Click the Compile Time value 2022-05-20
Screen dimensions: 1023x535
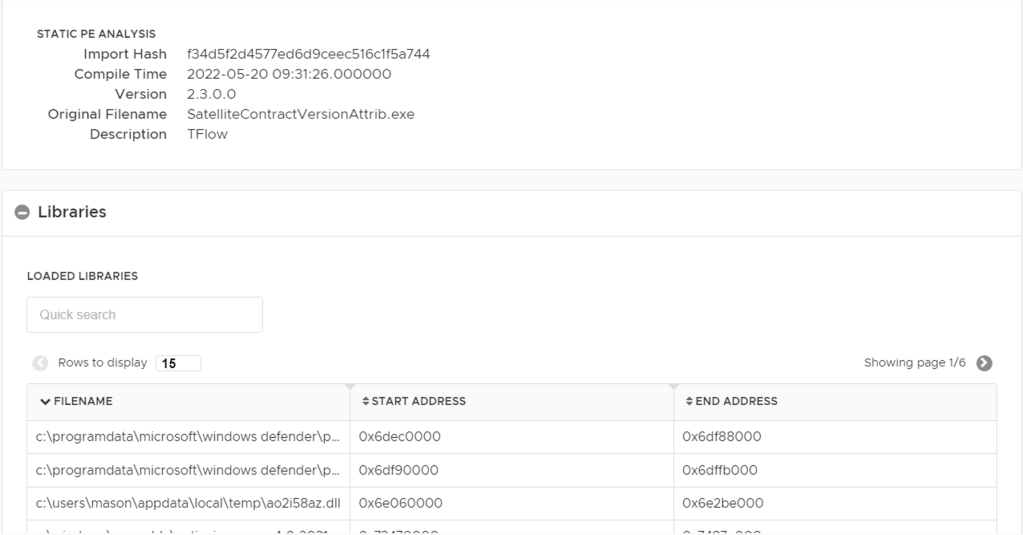click(288, 74)
